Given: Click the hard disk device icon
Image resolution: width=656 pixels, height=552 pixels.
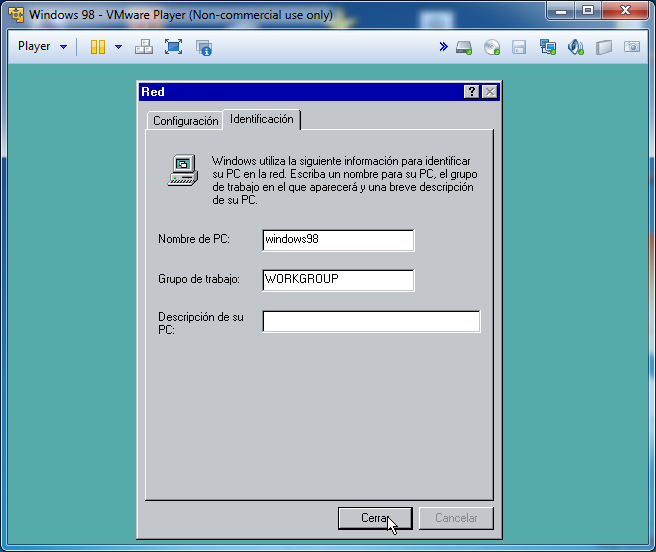Looking at the screenshot, I should tap(464, 47).
